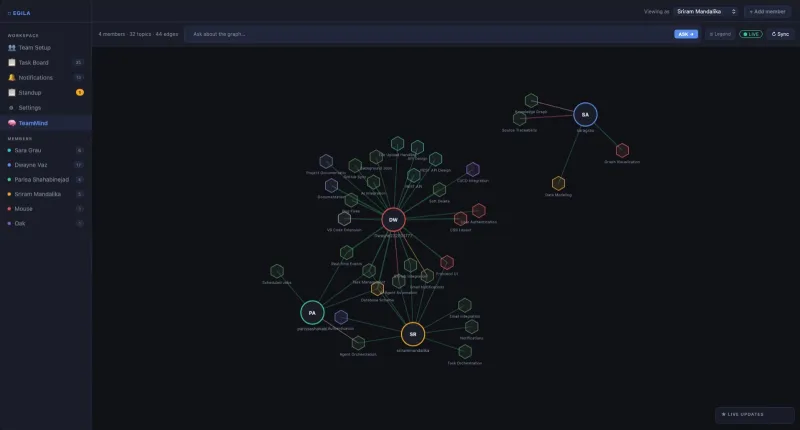Select the SA member node in the graph

click(x=585, y=115)
